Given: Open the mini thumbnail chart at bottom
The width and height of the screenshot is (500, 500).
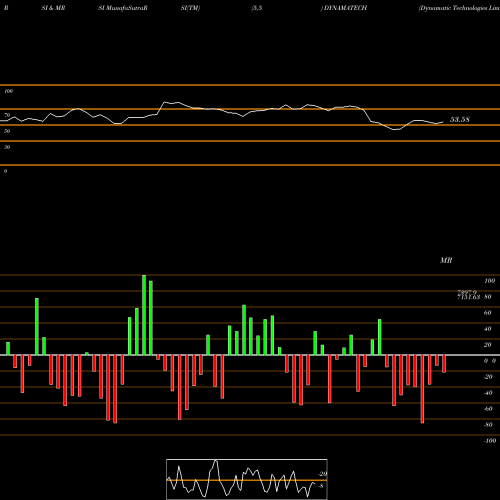Looking at the screenshot, I should [x=247, y=479].
